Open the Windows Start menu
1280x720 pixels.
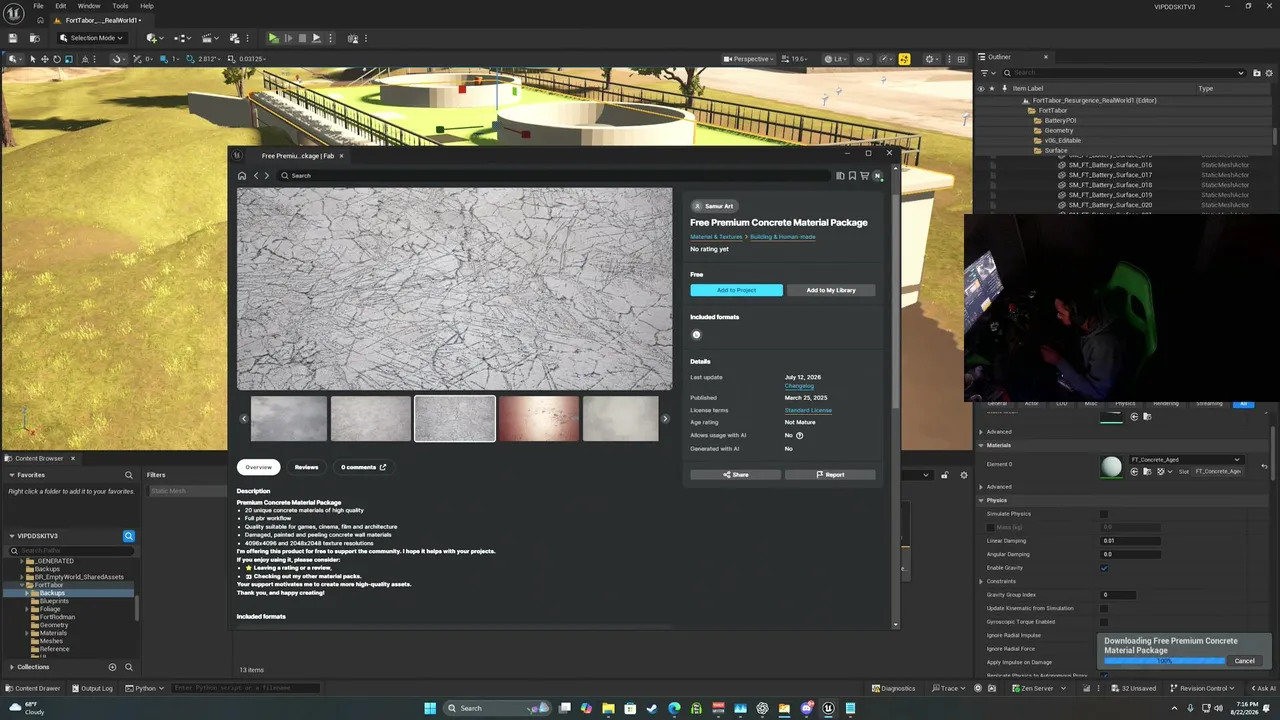tap(430, 708)
